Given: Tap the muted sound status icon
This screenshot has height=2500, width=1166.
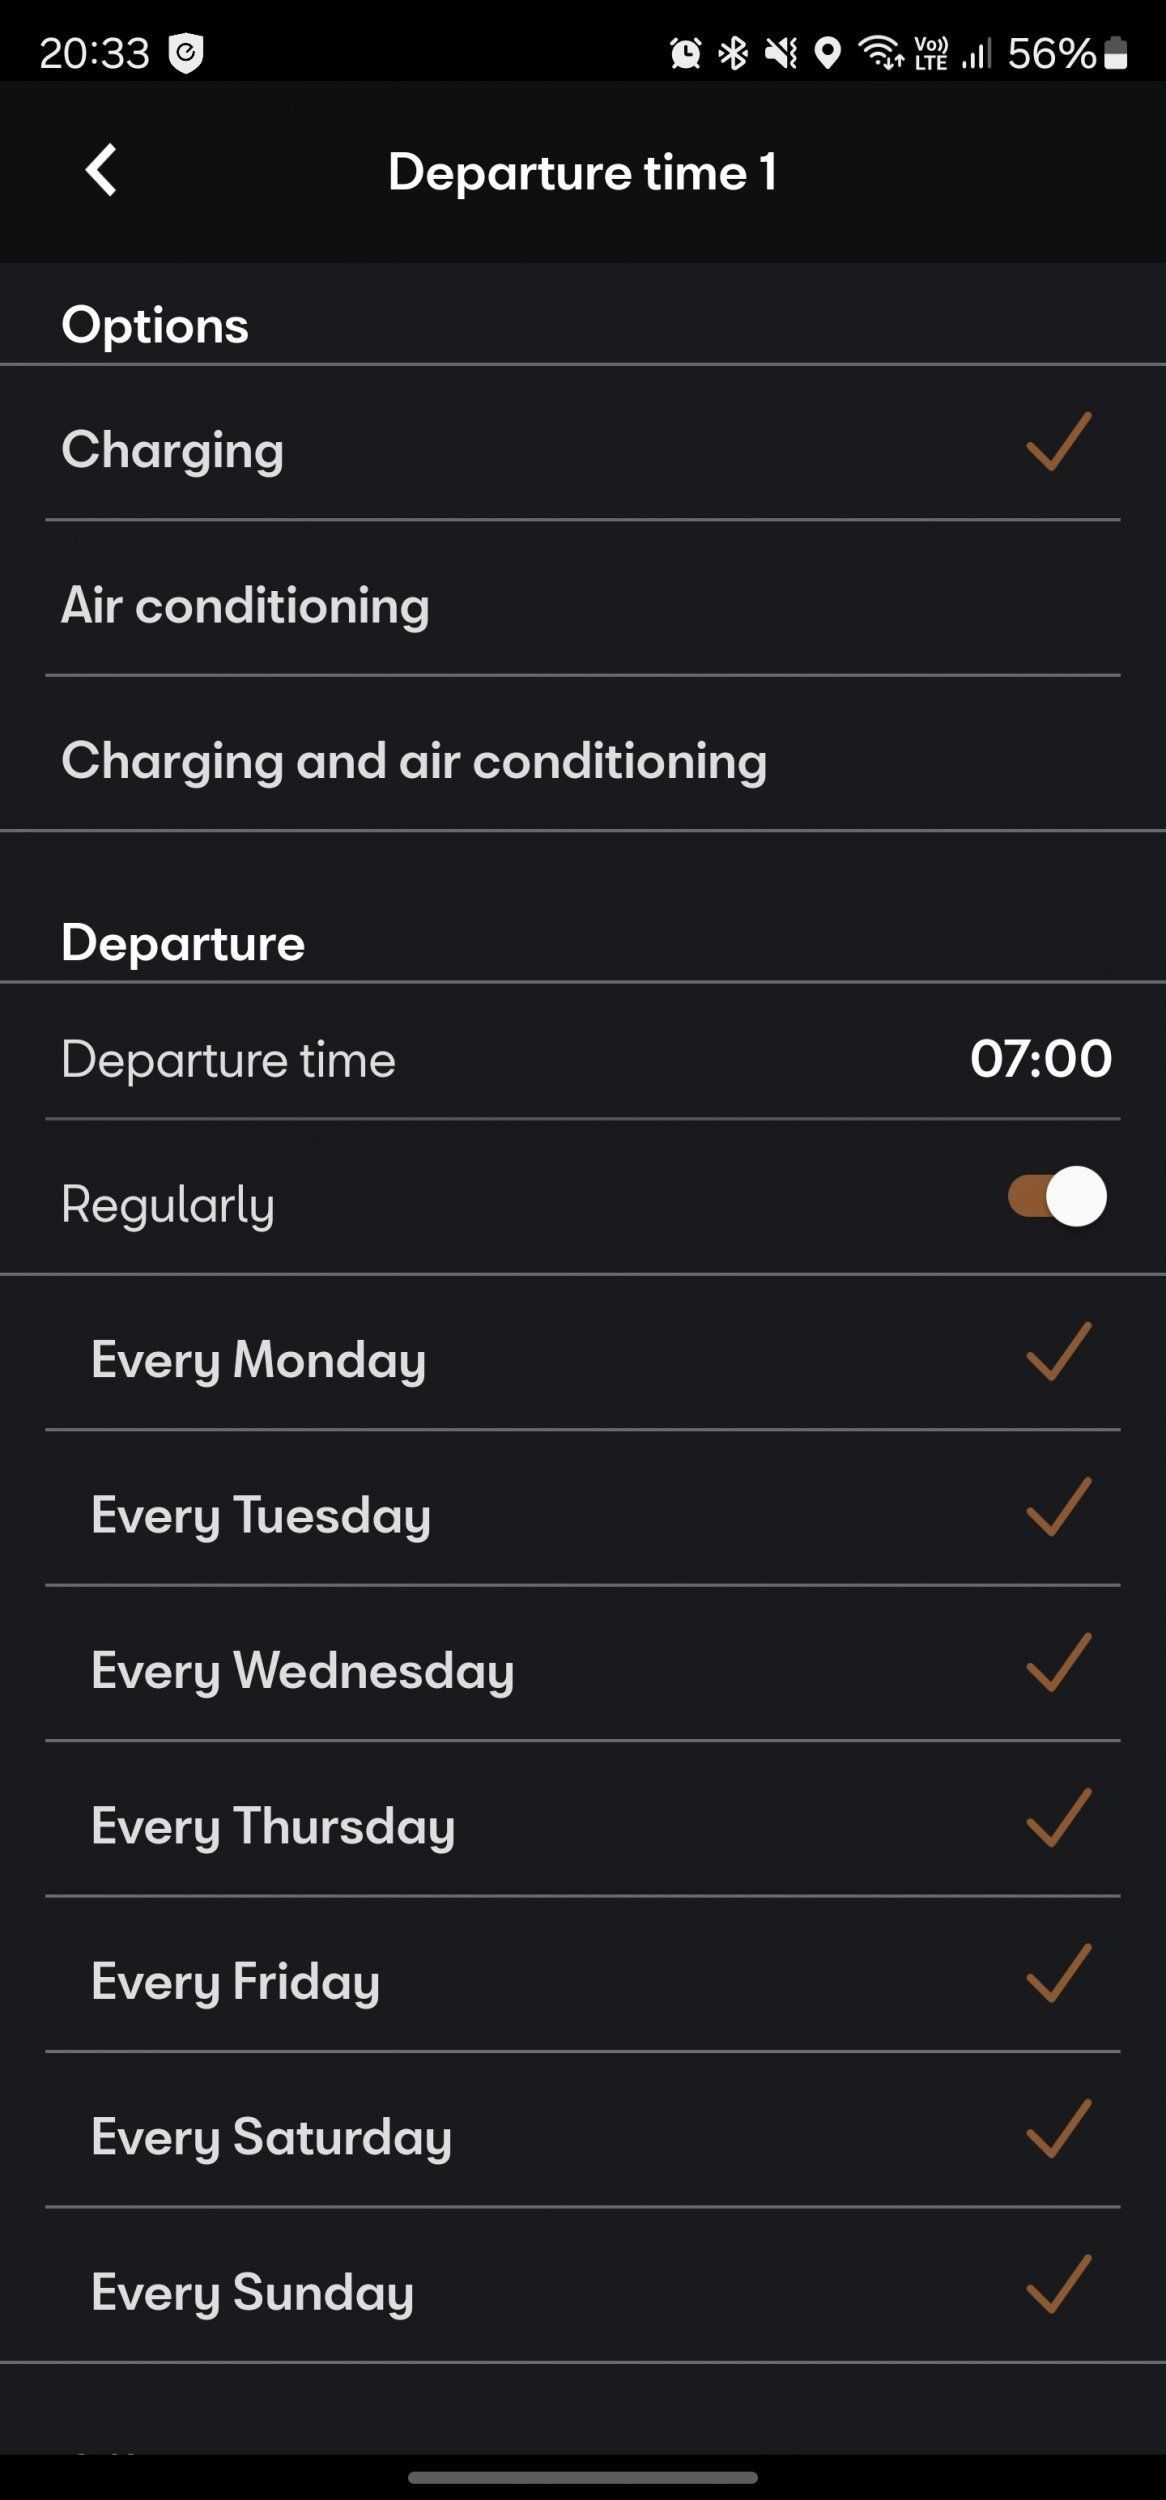Looking at the screenshot, I should (781, 53).
